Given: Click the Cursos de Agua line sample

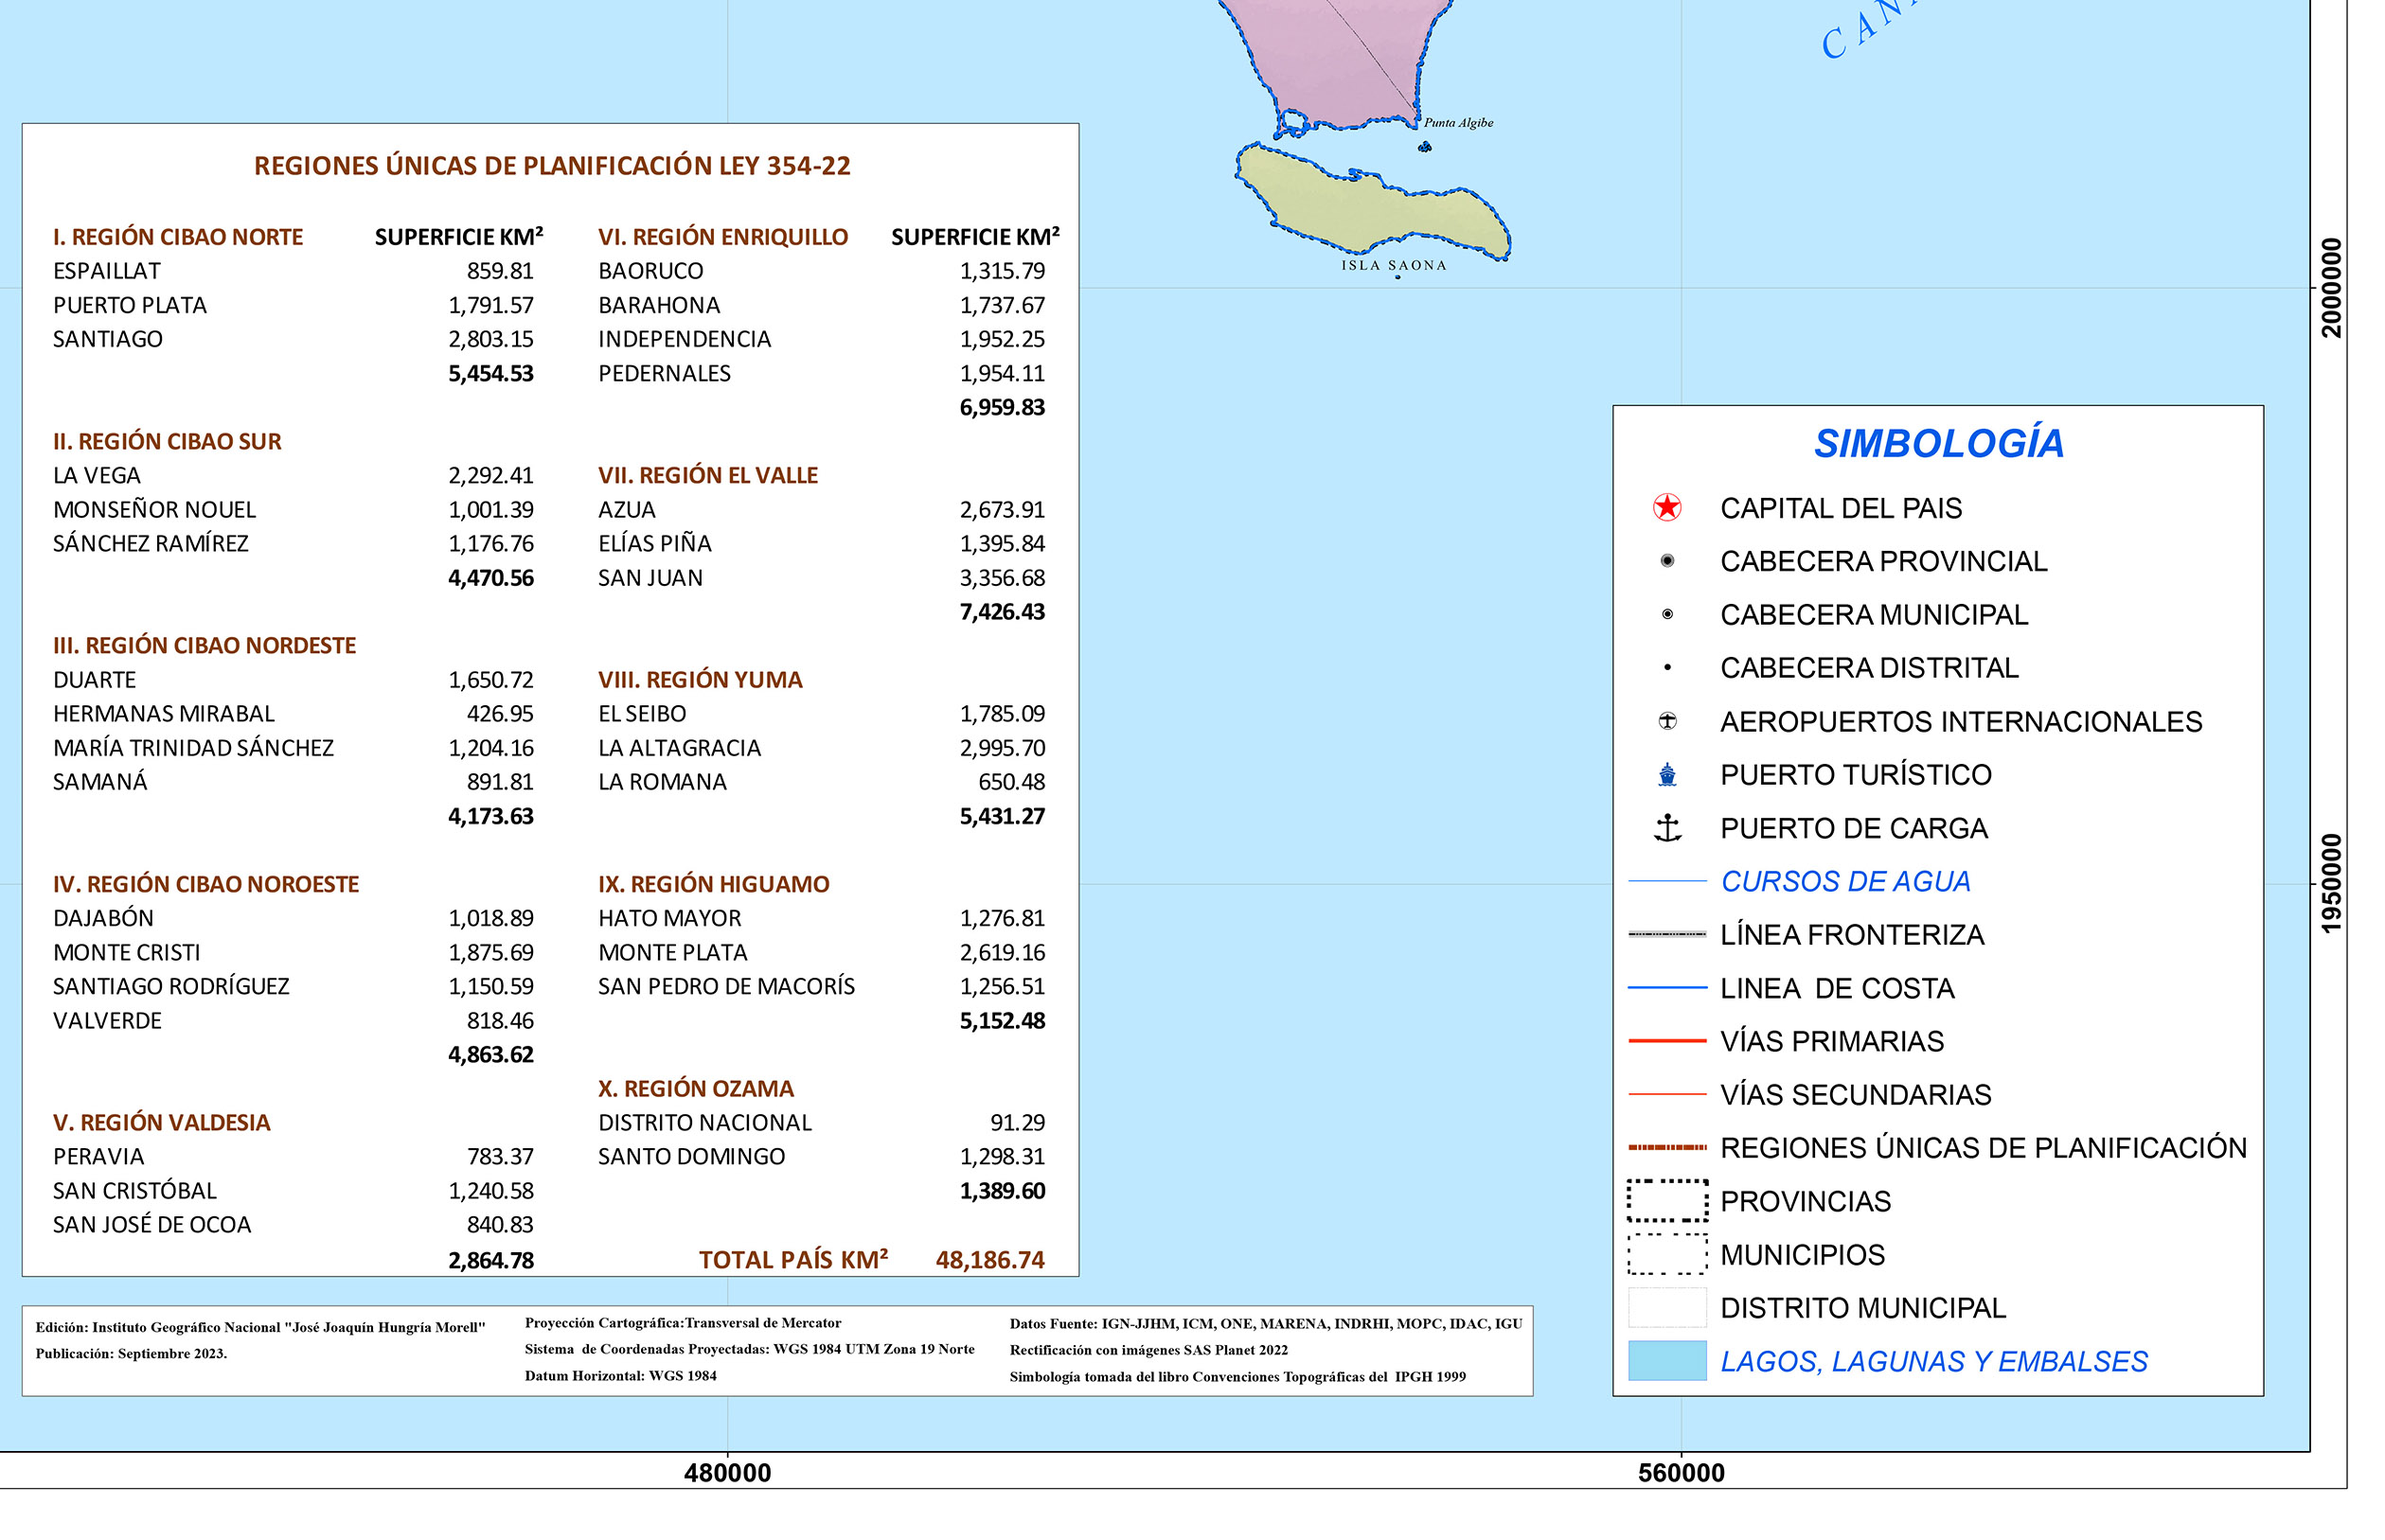Looking at the screenshot, I should tap(1667, 881).
